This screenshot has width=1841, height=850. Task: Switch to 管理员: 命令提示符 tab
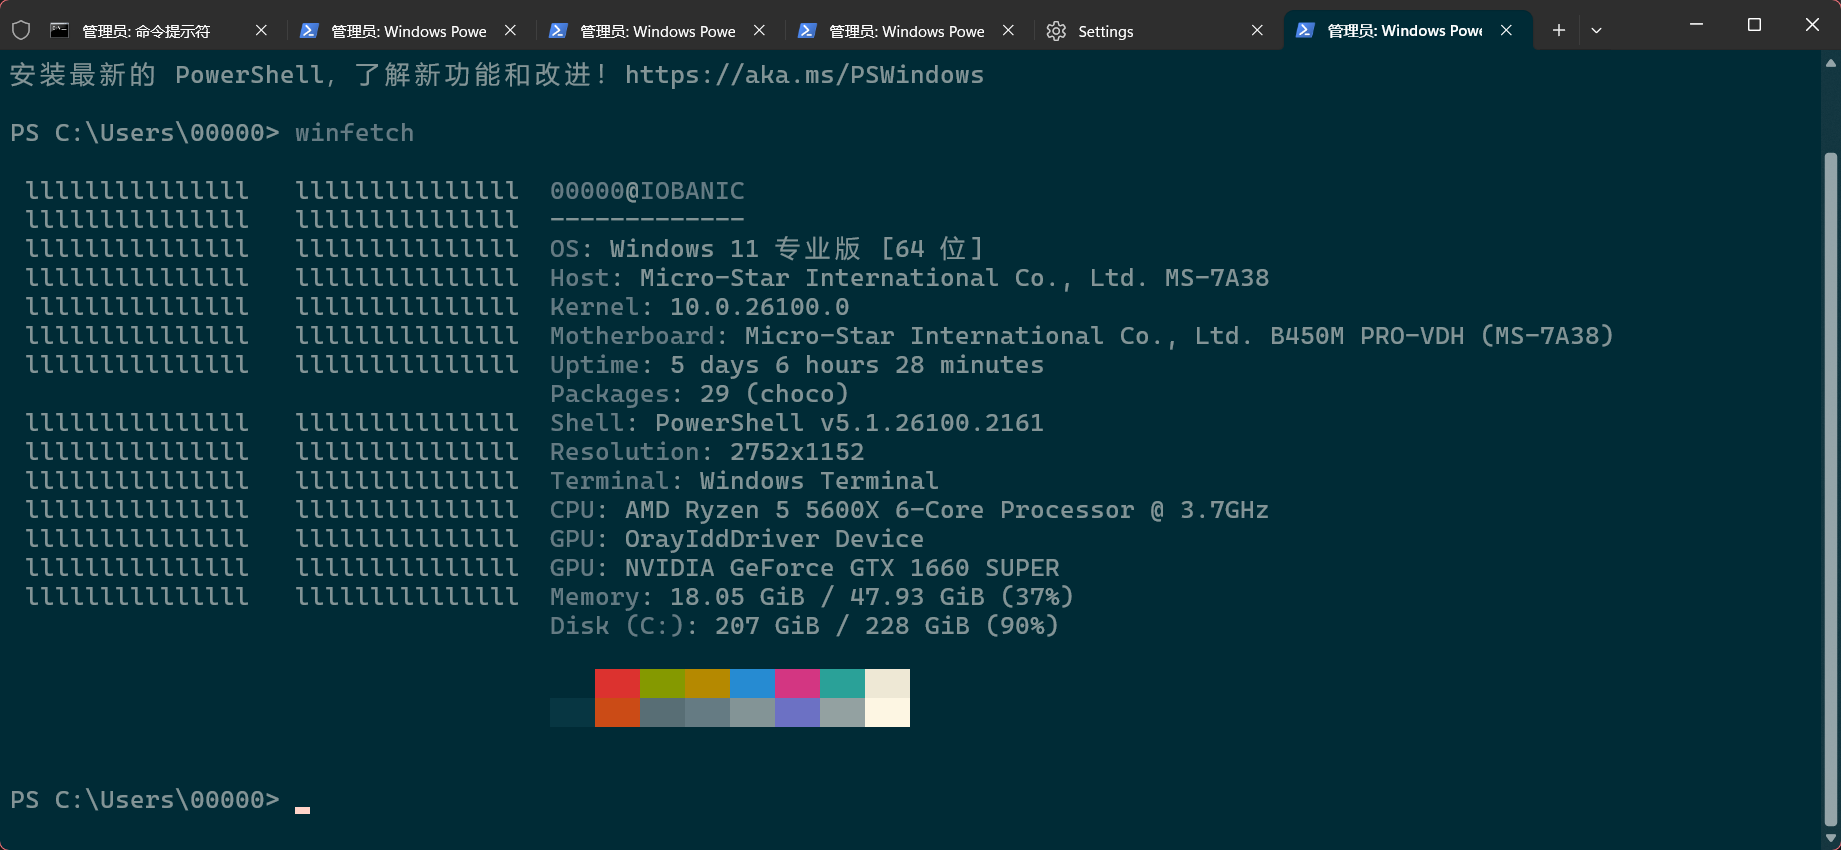pyautogui.click(x=160, y=31)
